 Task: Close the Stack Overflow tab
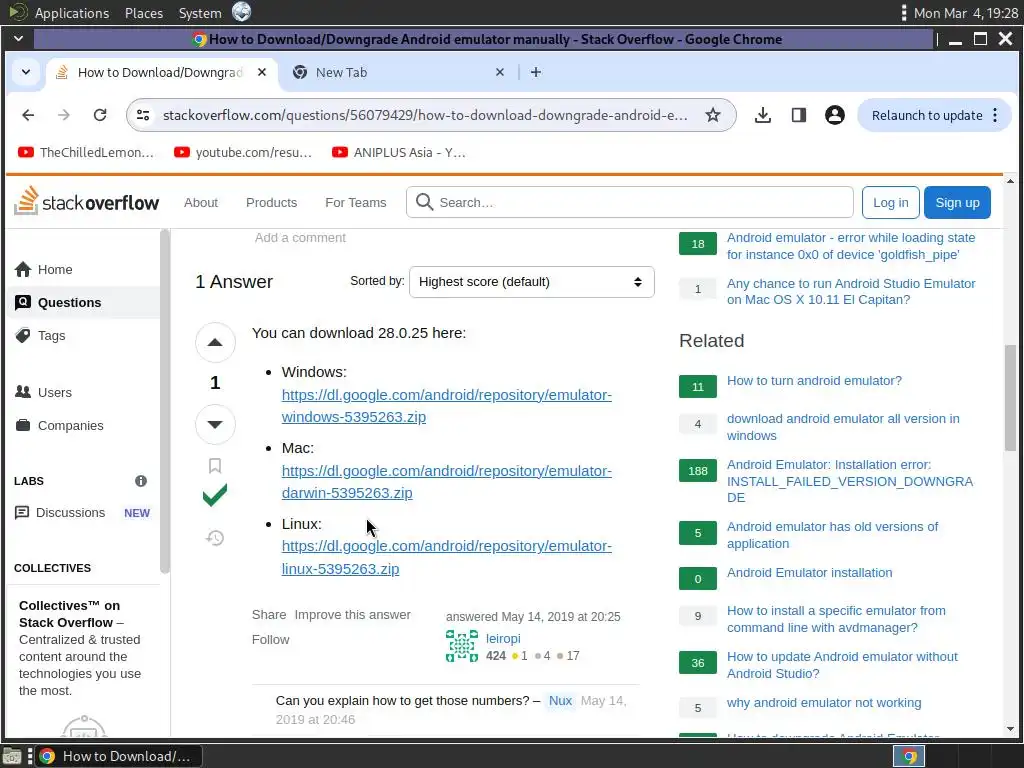pyautogui.click(x=262, y=72)
